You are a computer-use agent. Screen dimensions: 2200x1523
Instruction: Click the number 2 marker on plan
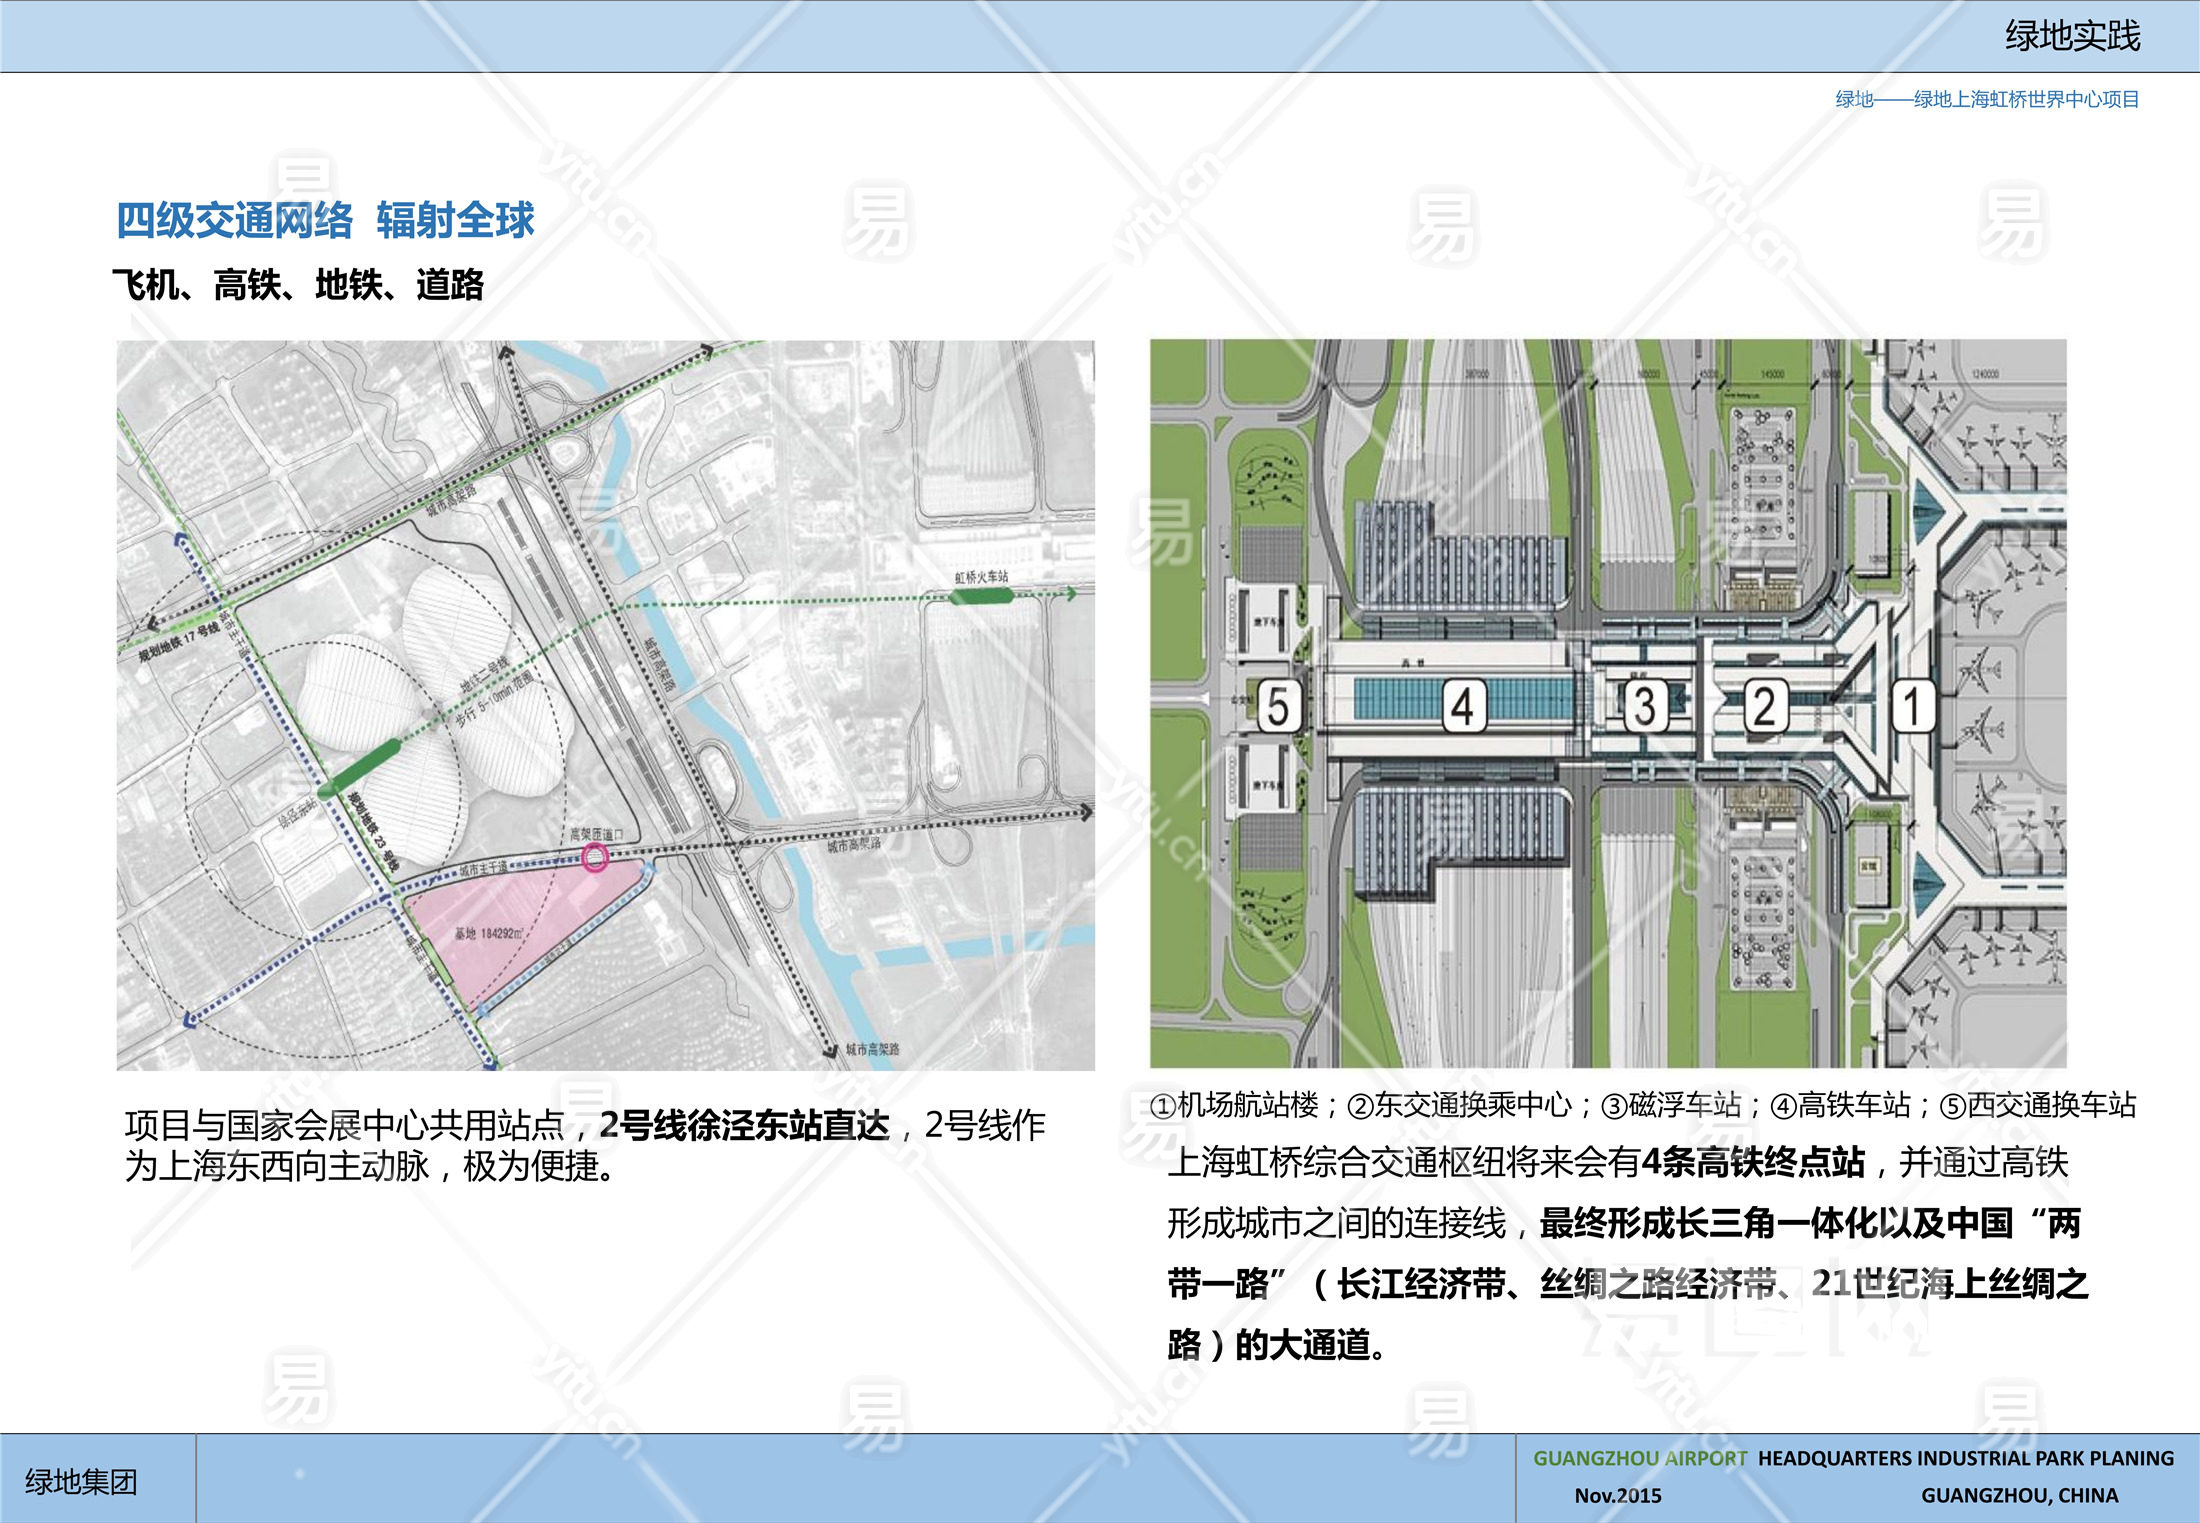(1765, 706)
